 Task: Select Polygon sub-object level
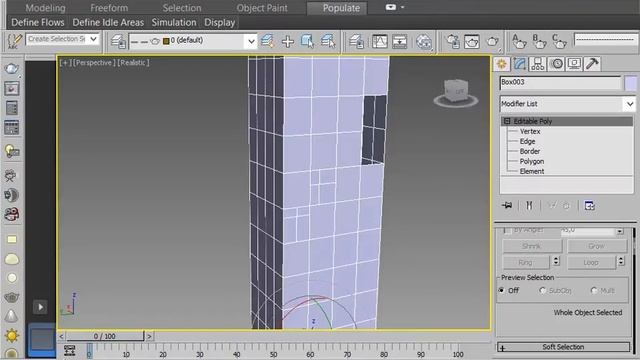pyautogui.click(x=531, y=161)
